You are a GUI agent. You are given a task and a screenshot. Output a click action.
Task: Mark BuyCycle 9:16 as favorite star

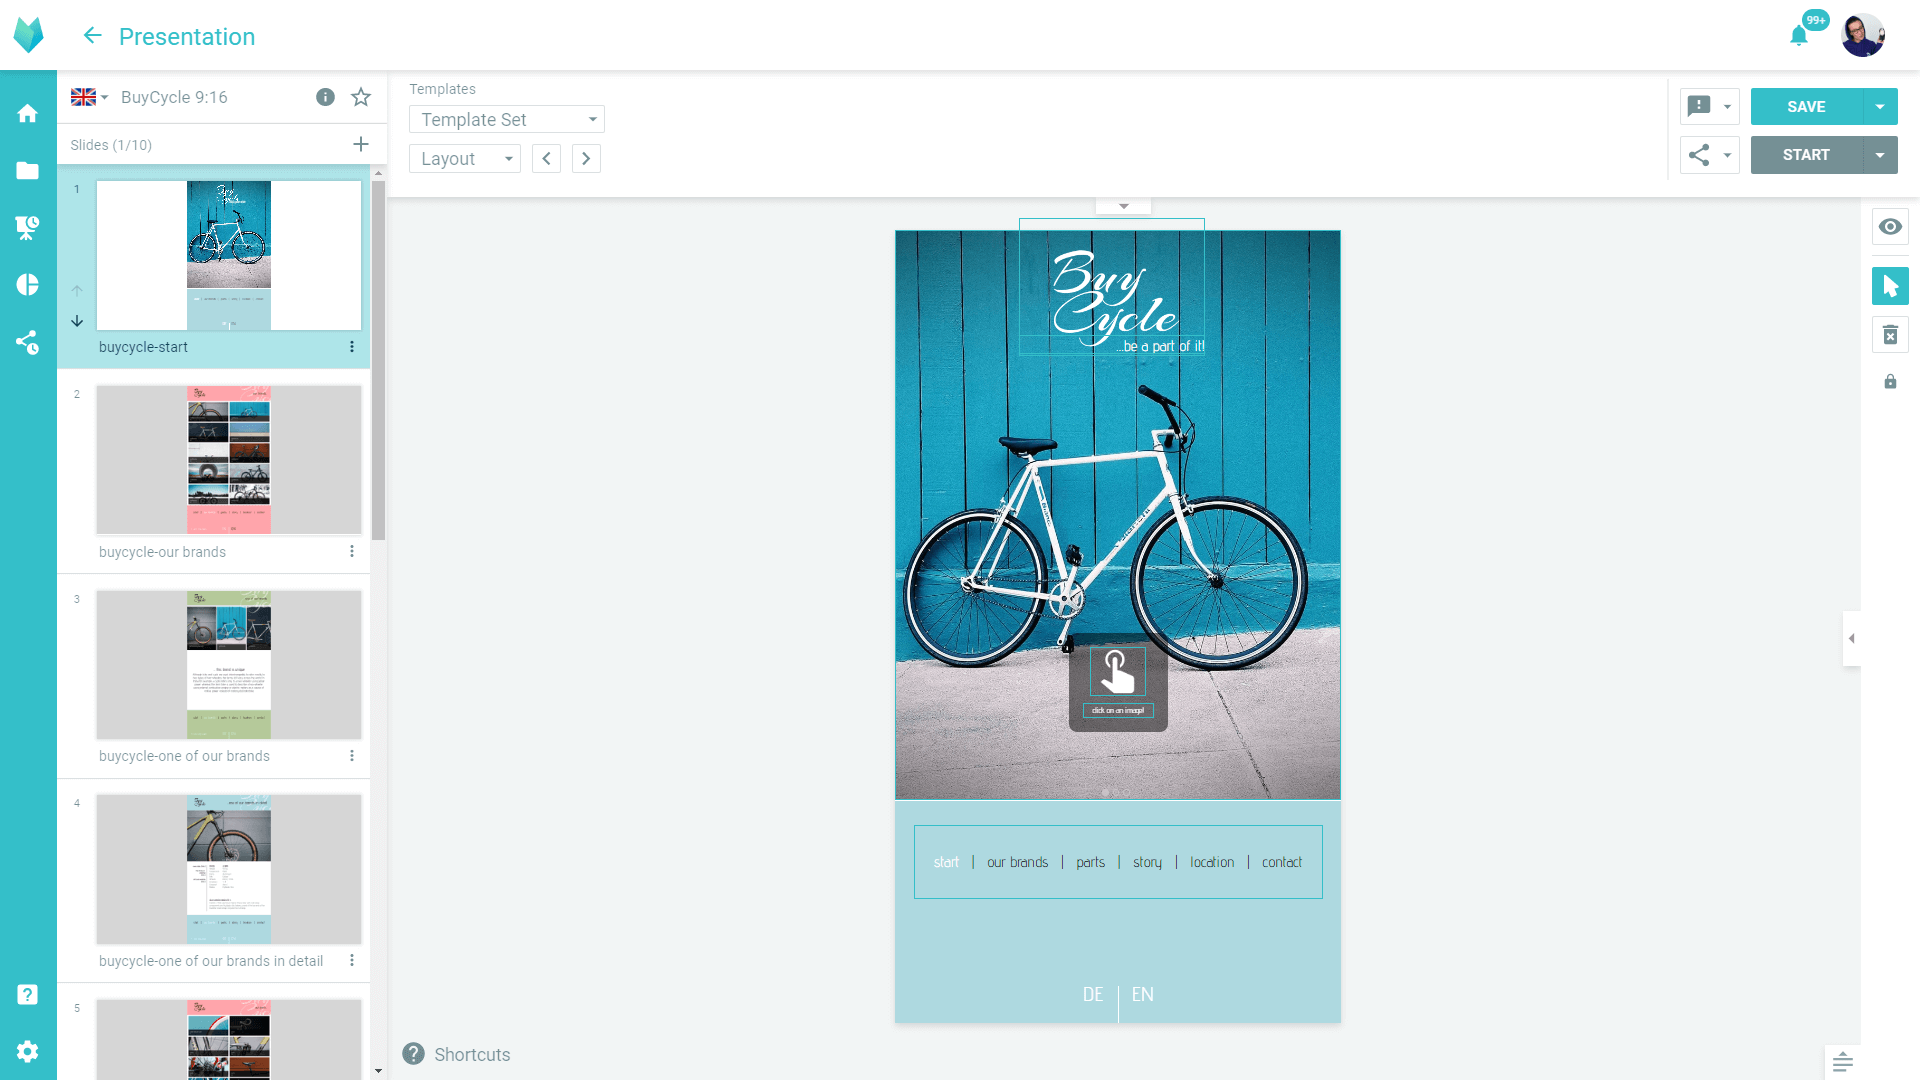361,97
